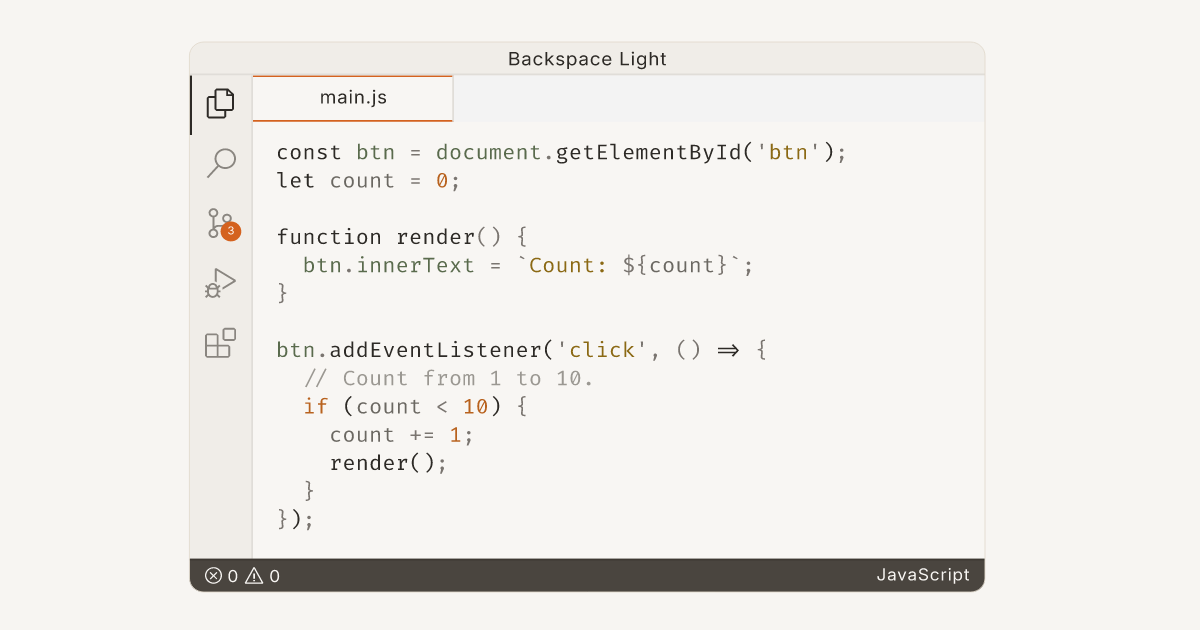Click the 'let count = 0;' line
1200x630 pixels.
point(368,181)
